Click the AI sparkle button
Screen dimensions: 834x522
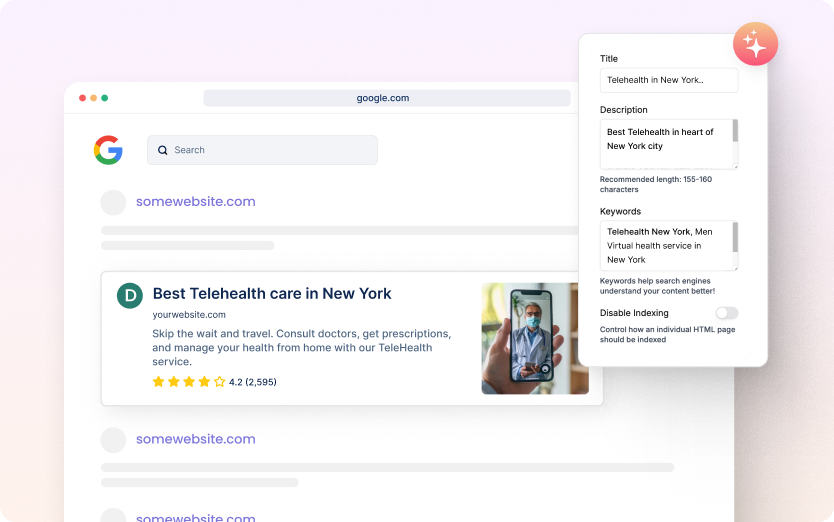point(755,44)
